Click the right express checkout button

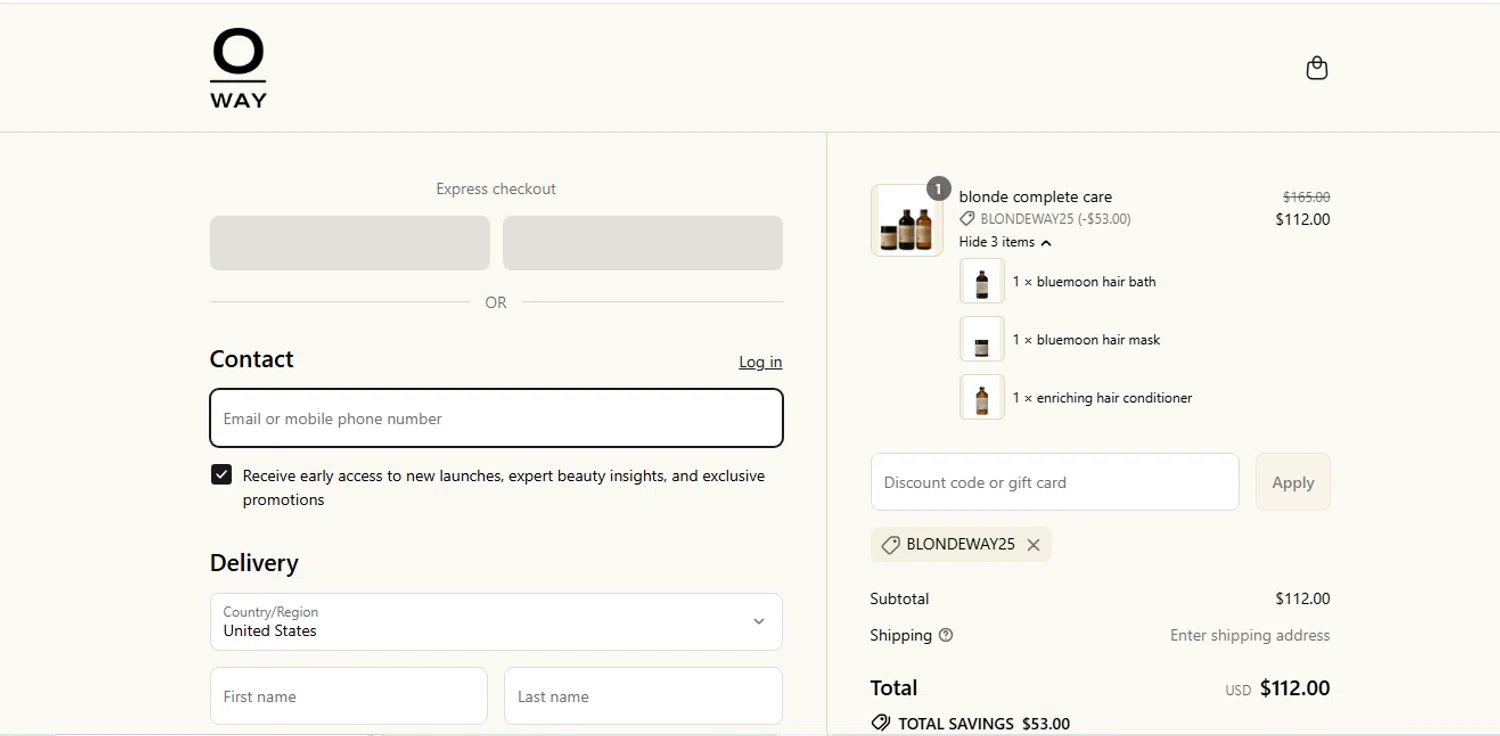(x=643, y=243)
